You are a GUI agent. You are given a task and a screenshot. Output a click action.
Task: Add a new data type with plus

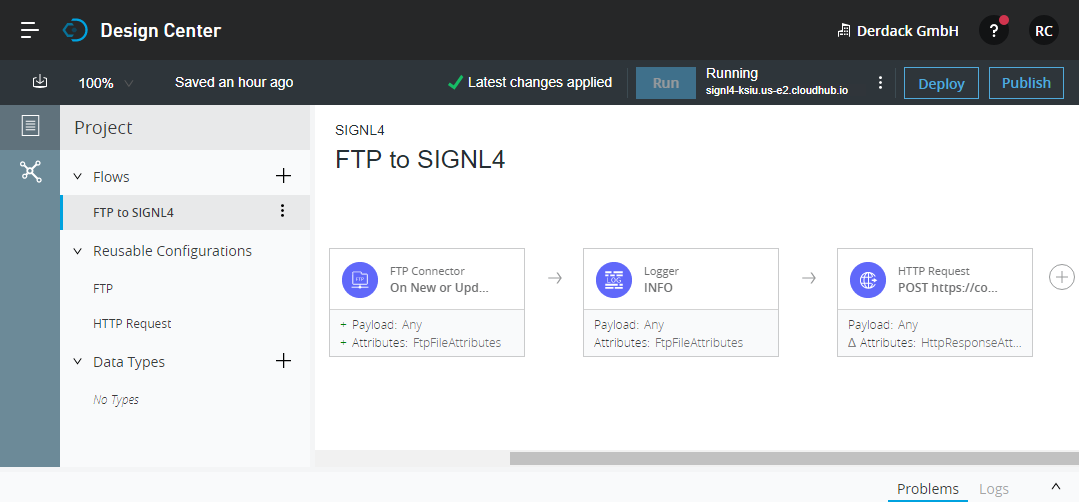(283, 361)
